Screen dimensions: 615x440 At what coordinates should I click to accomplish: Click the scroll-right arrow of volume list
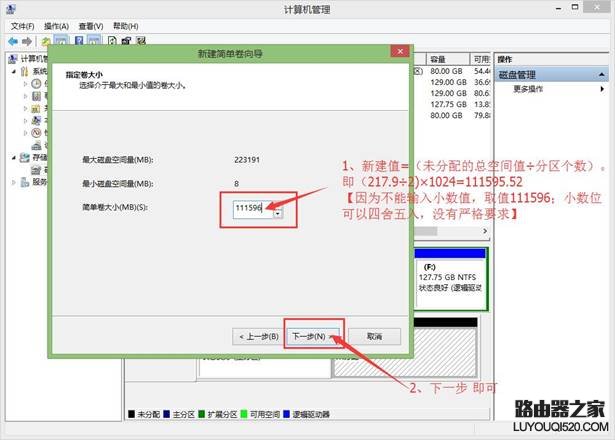(485, 231)
